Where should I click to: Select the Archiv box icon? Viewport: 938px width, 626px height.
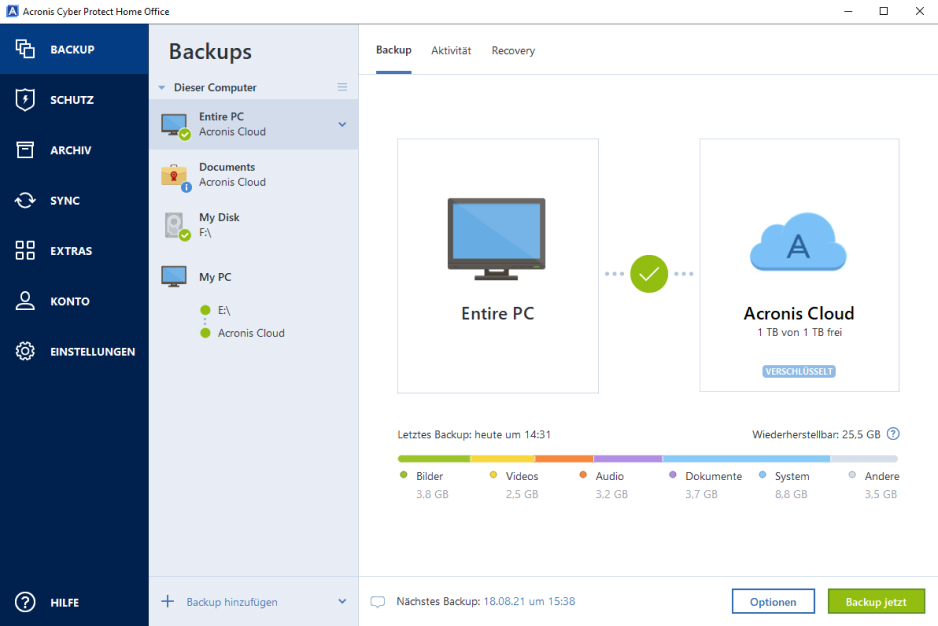[x=25, y=150]
